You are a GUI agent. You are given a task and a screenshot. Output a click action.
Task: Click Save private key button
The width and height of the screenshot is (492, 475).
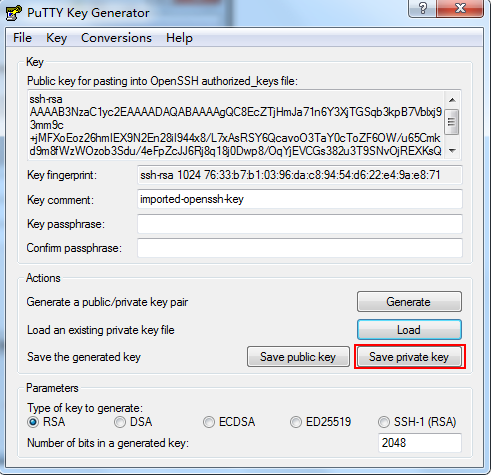409,357
